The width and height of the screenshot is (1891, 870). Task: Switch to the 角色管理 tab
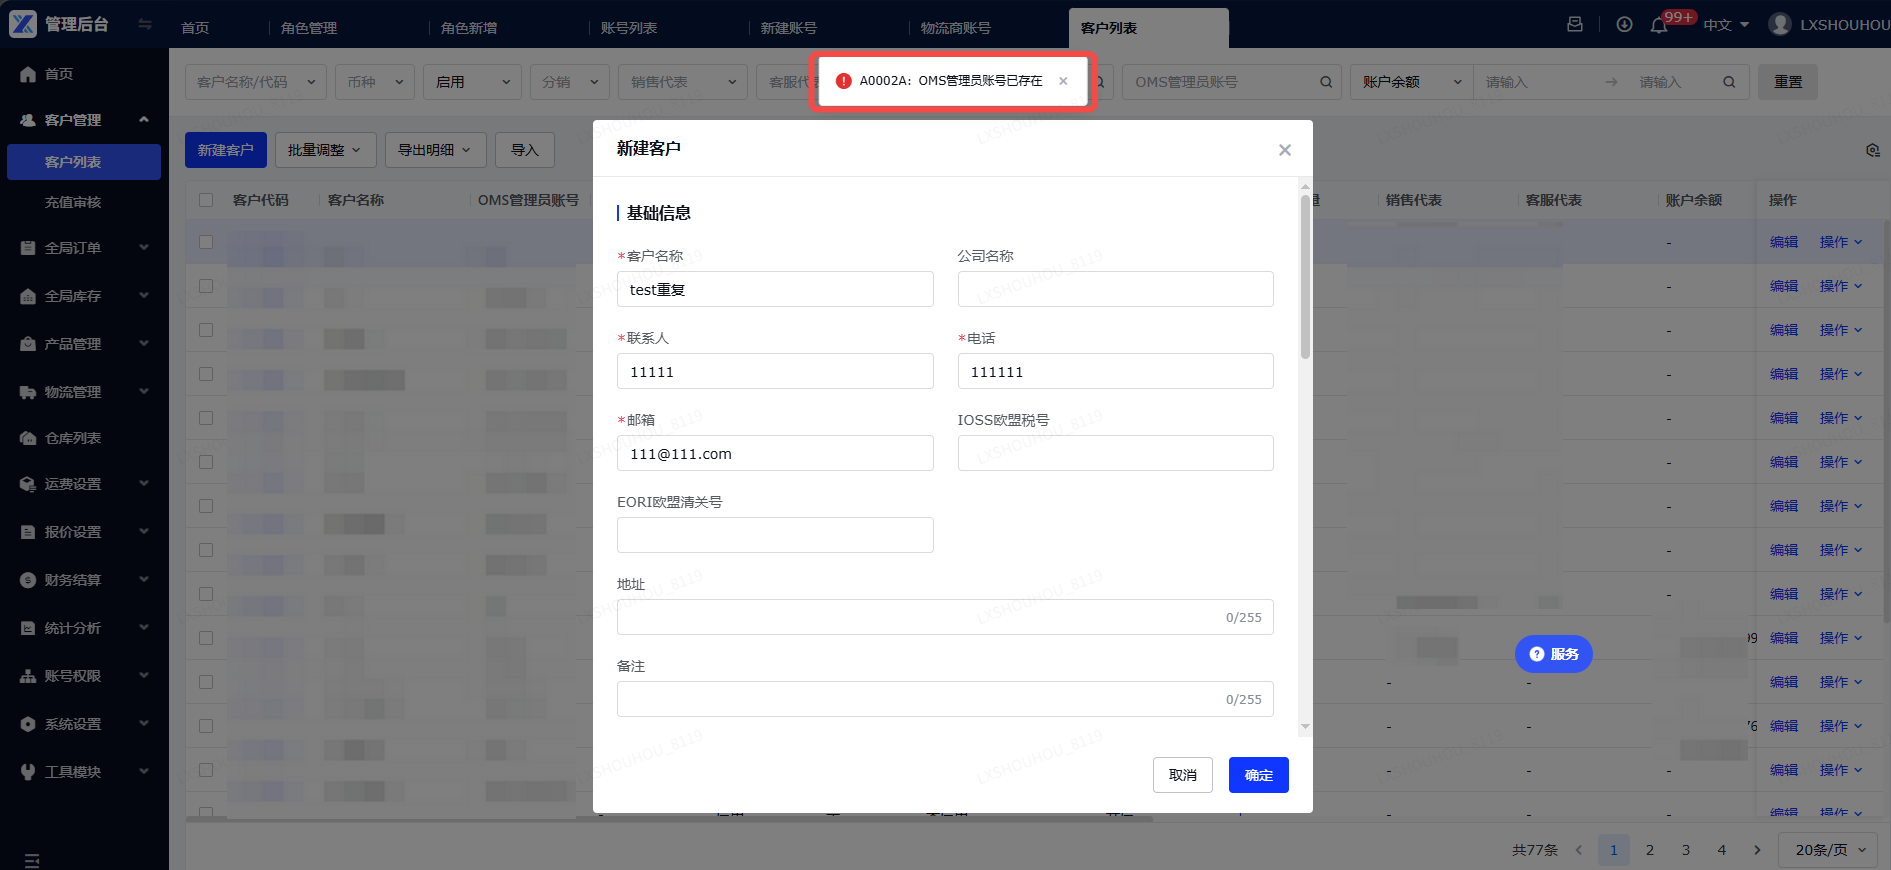(309, 28)
